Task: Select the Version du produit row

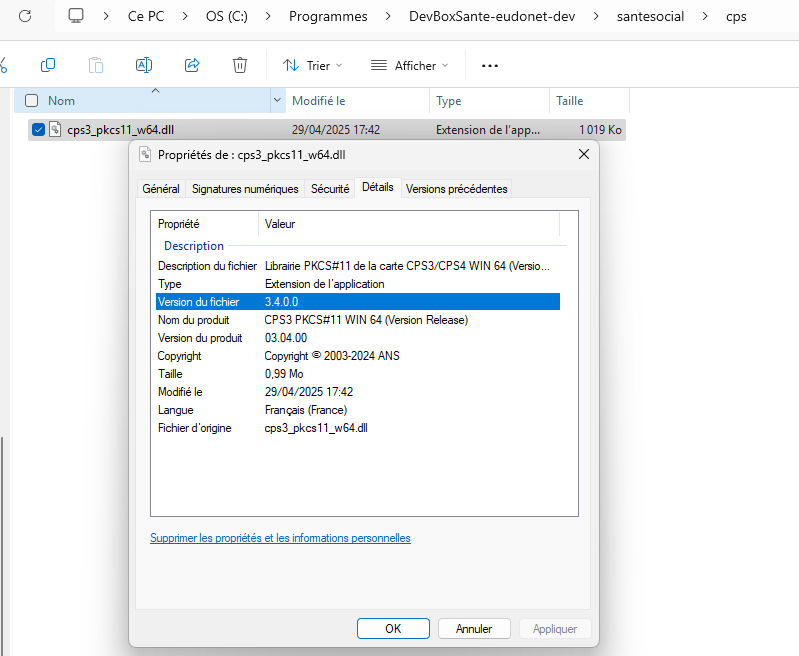Action: (358, 338)
